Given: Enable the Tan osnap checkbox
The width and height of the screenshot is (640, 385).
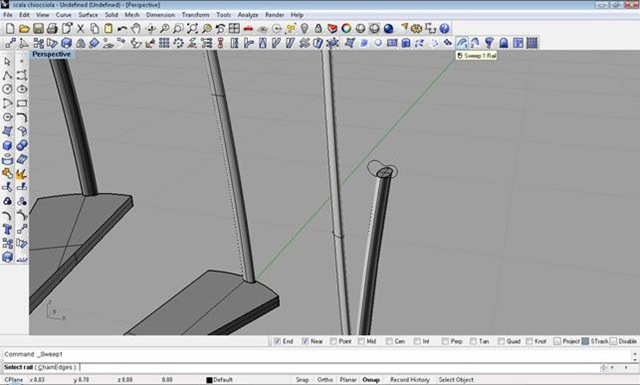Looking at the screenshot, I should pos(473,341).
